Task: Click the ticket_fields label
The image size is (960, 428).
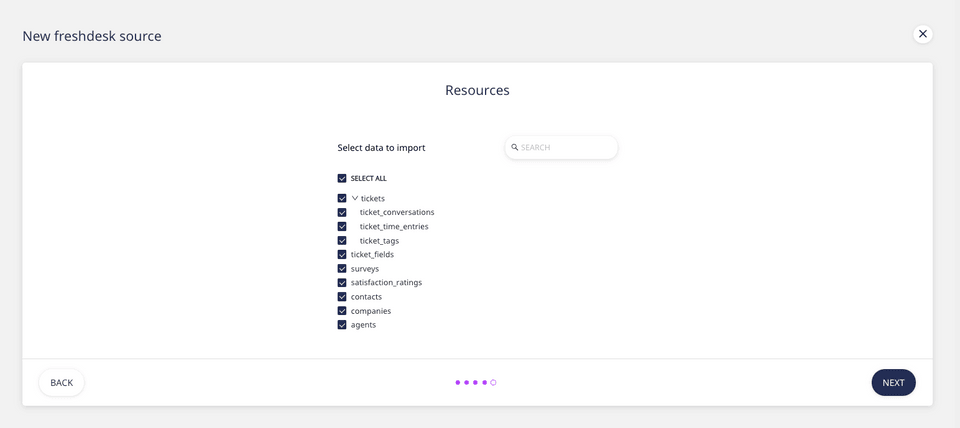Action: click(x=372, y=254)
